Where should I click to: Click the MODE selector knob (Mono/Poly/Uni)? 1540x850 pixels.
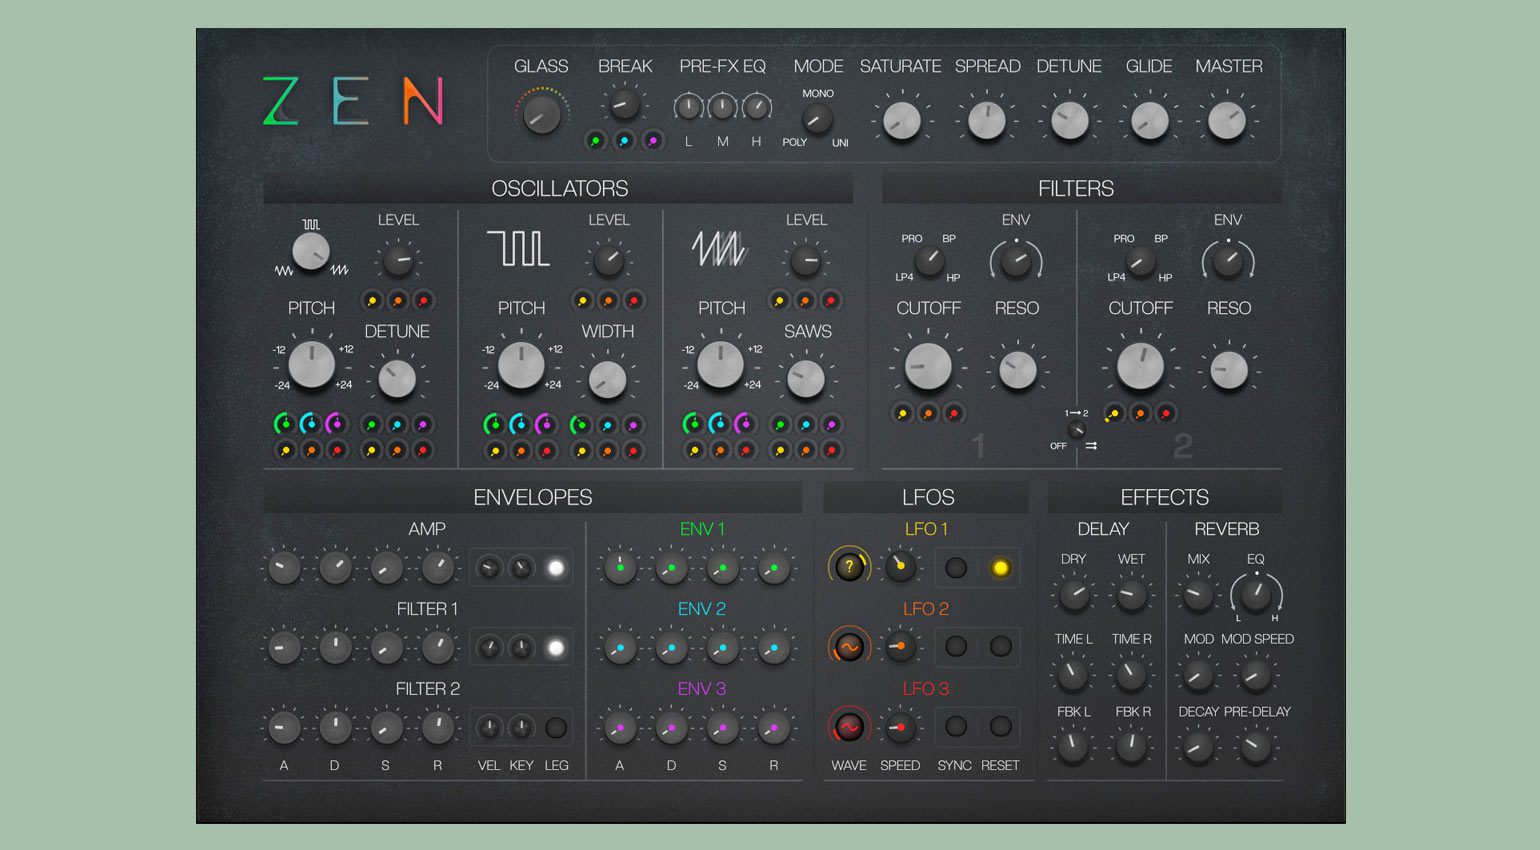[x=817, y=120]
